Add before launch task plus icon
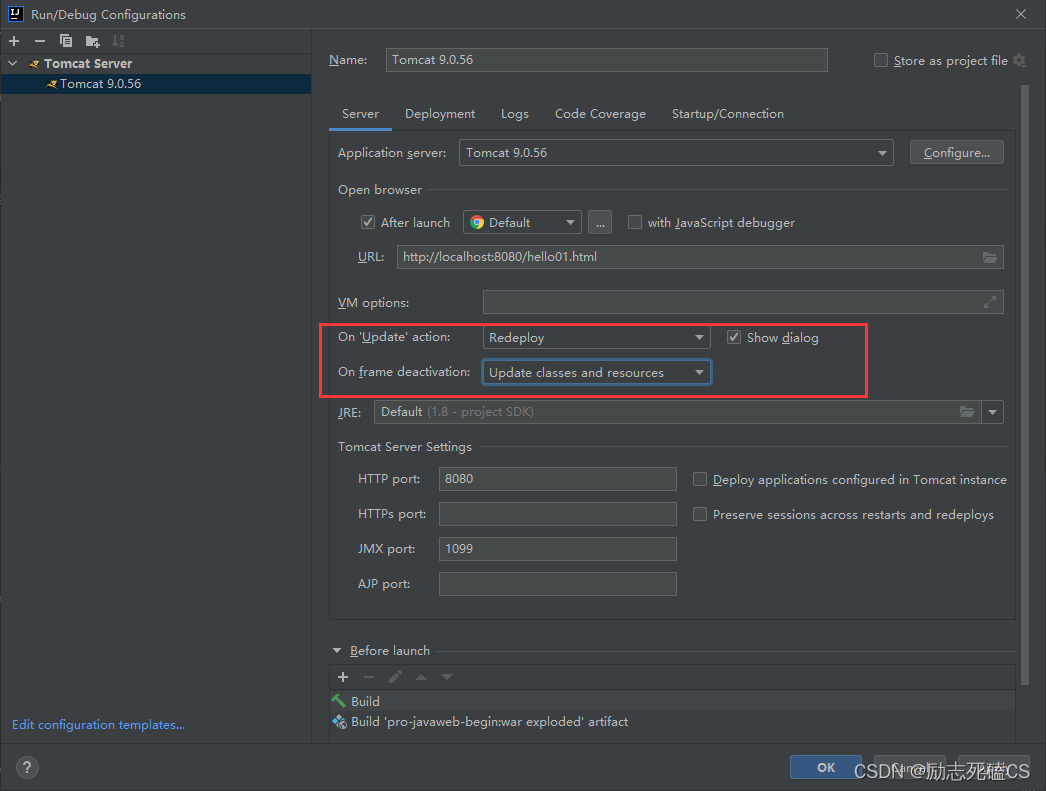The width and height of the screenshot is (1046, 791). click(x=343, y=677)
